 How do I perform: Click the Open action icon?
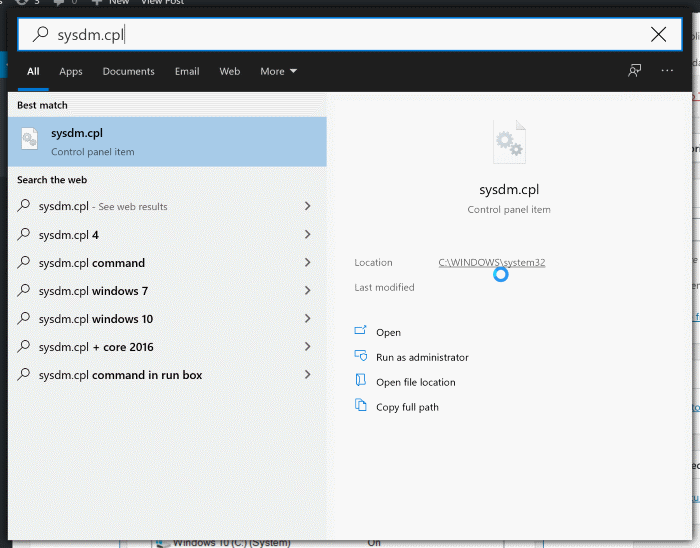tap(360, 330)
